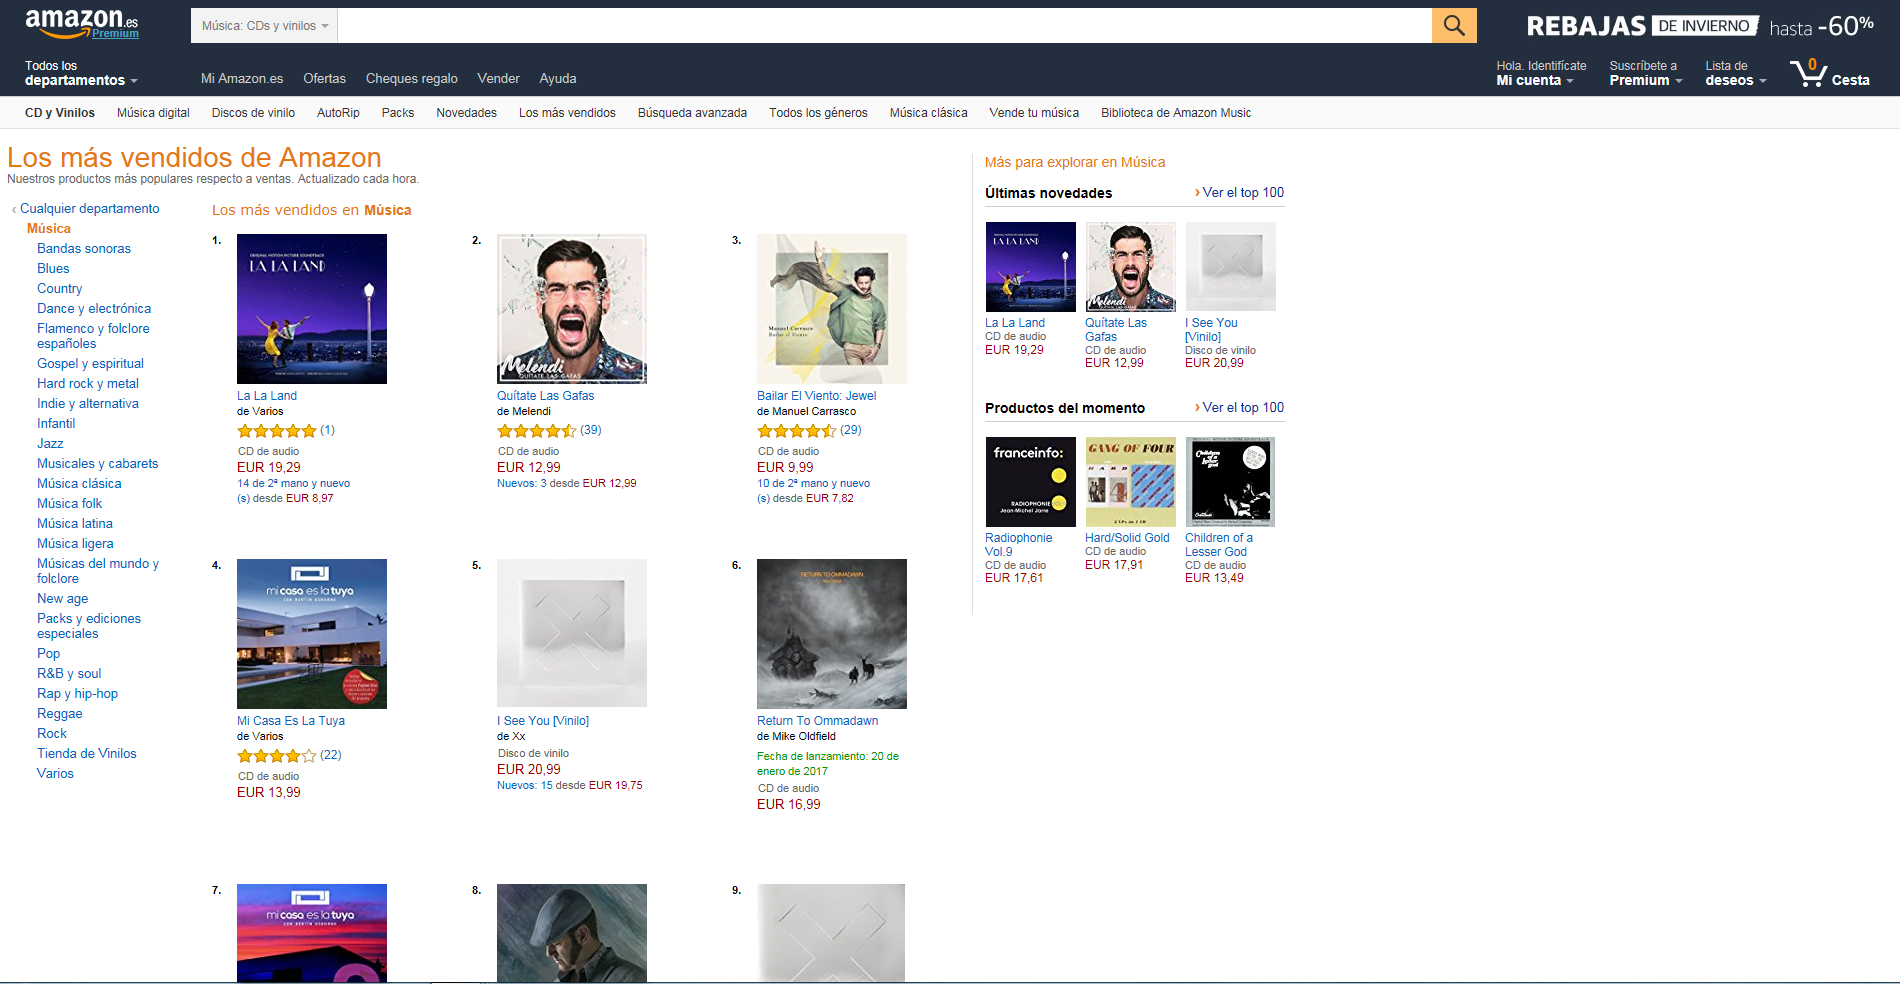Select Hard rock y metal genre
Image resolution: width=1900 pixels, height=984 pixels.
[88, 384]
